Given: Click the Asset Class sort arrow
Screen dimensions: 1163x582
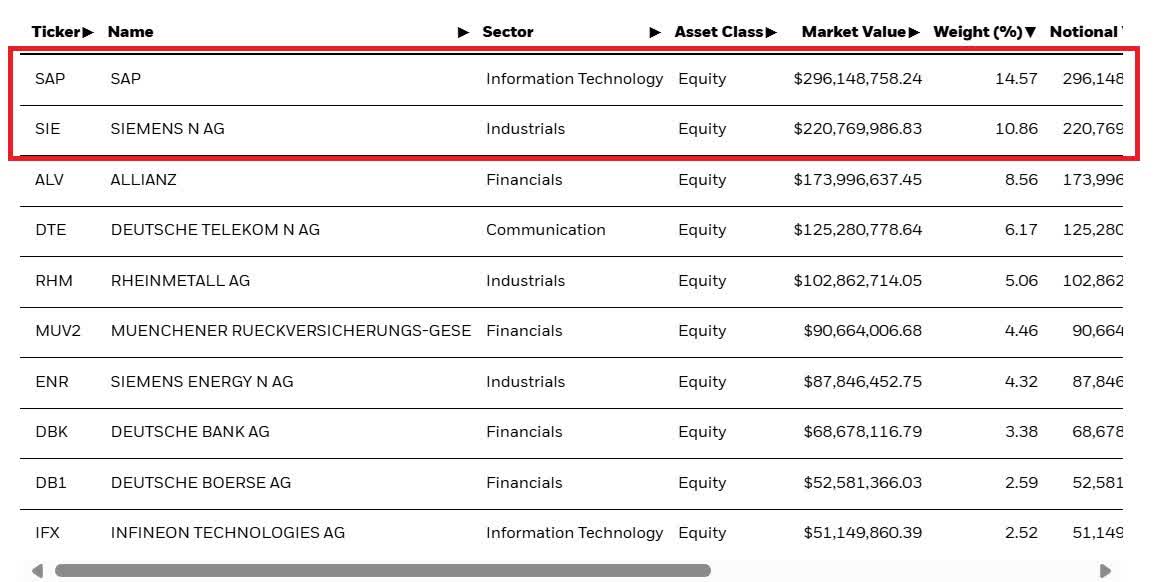Looking at the screenshot, I should 771,32.
